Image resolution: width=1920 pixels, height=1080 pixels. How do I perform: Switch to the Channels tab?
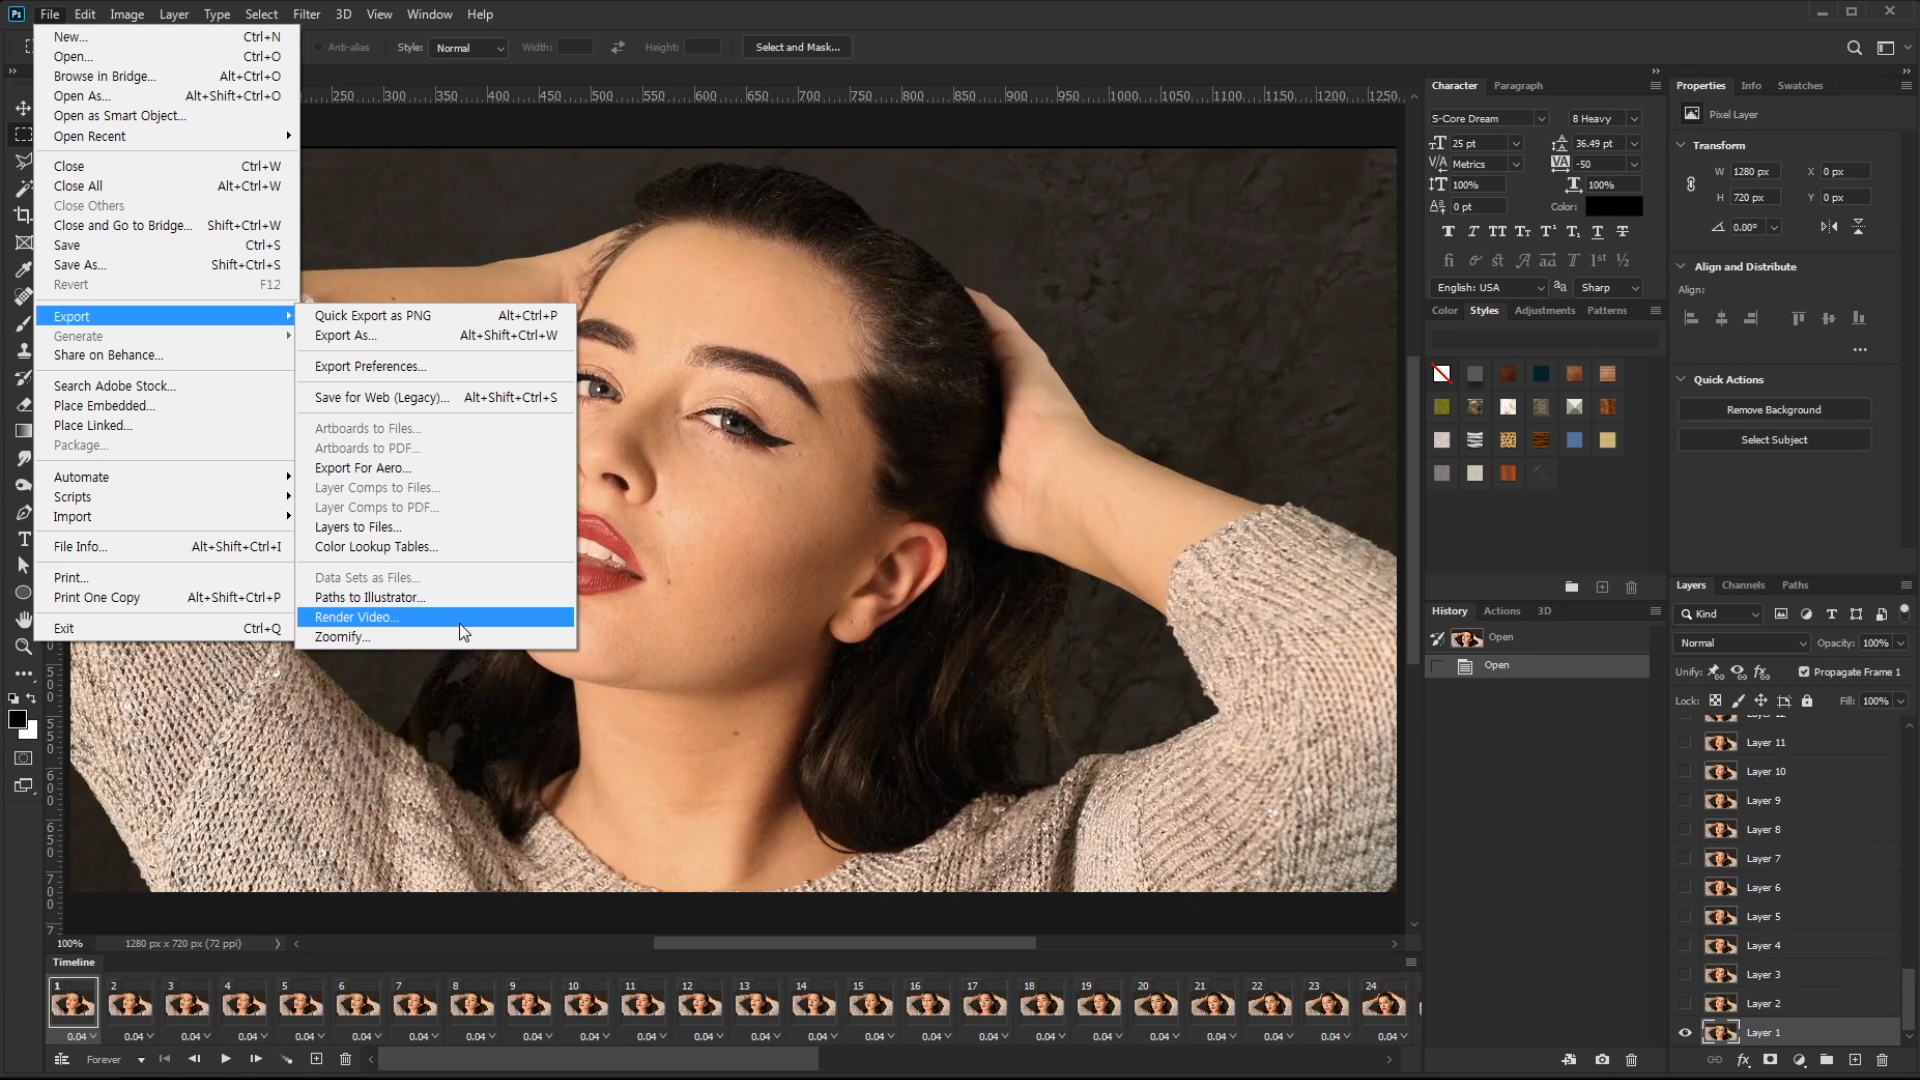[1743, 585]
